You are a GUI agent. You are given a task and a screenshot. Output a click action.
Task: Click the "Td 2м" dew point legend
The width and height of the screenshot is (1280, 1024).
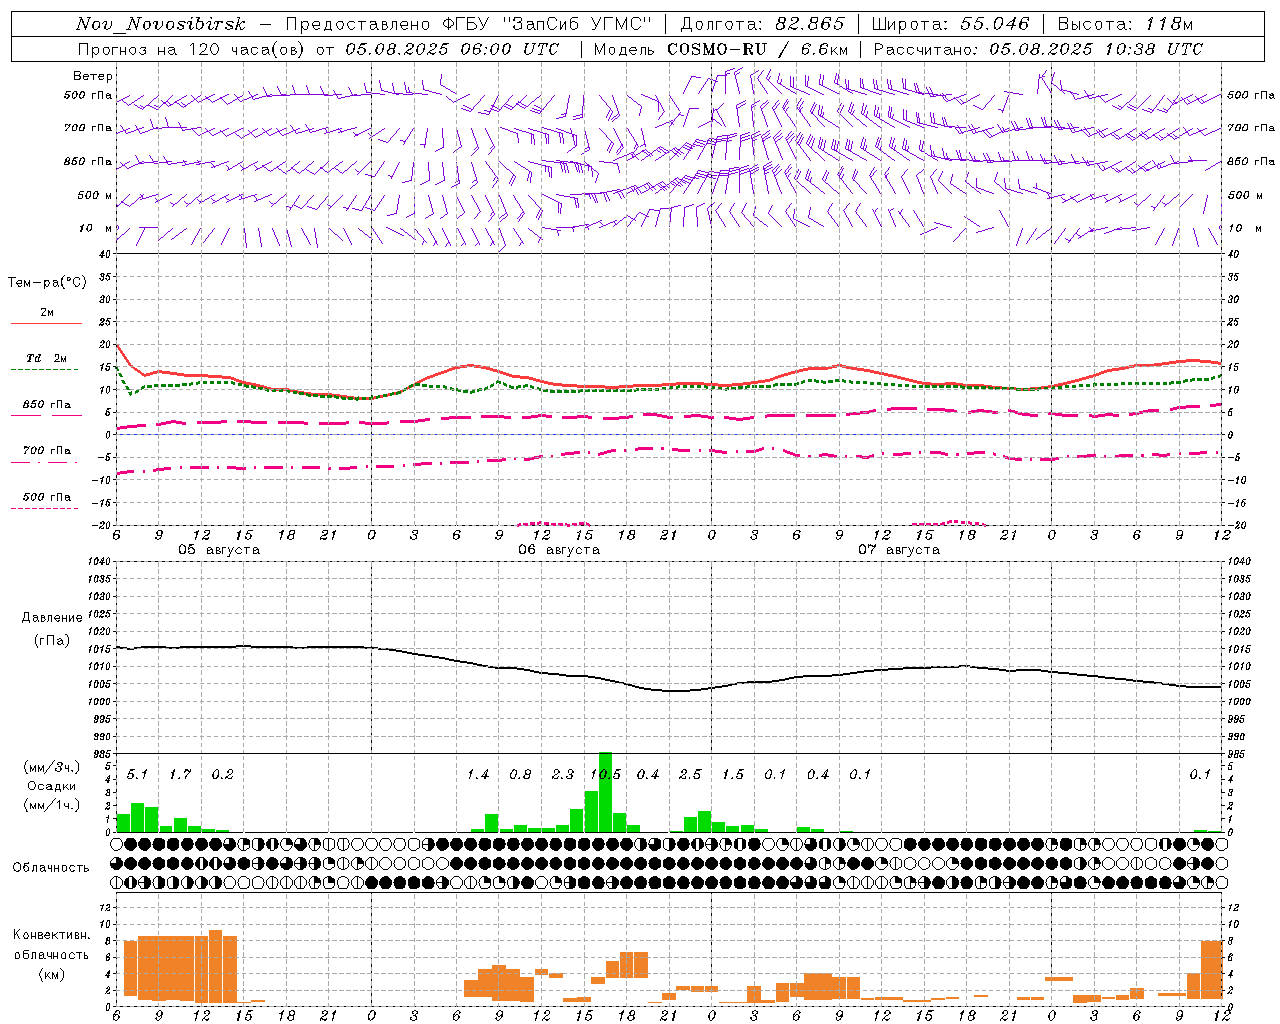[46, 358]
